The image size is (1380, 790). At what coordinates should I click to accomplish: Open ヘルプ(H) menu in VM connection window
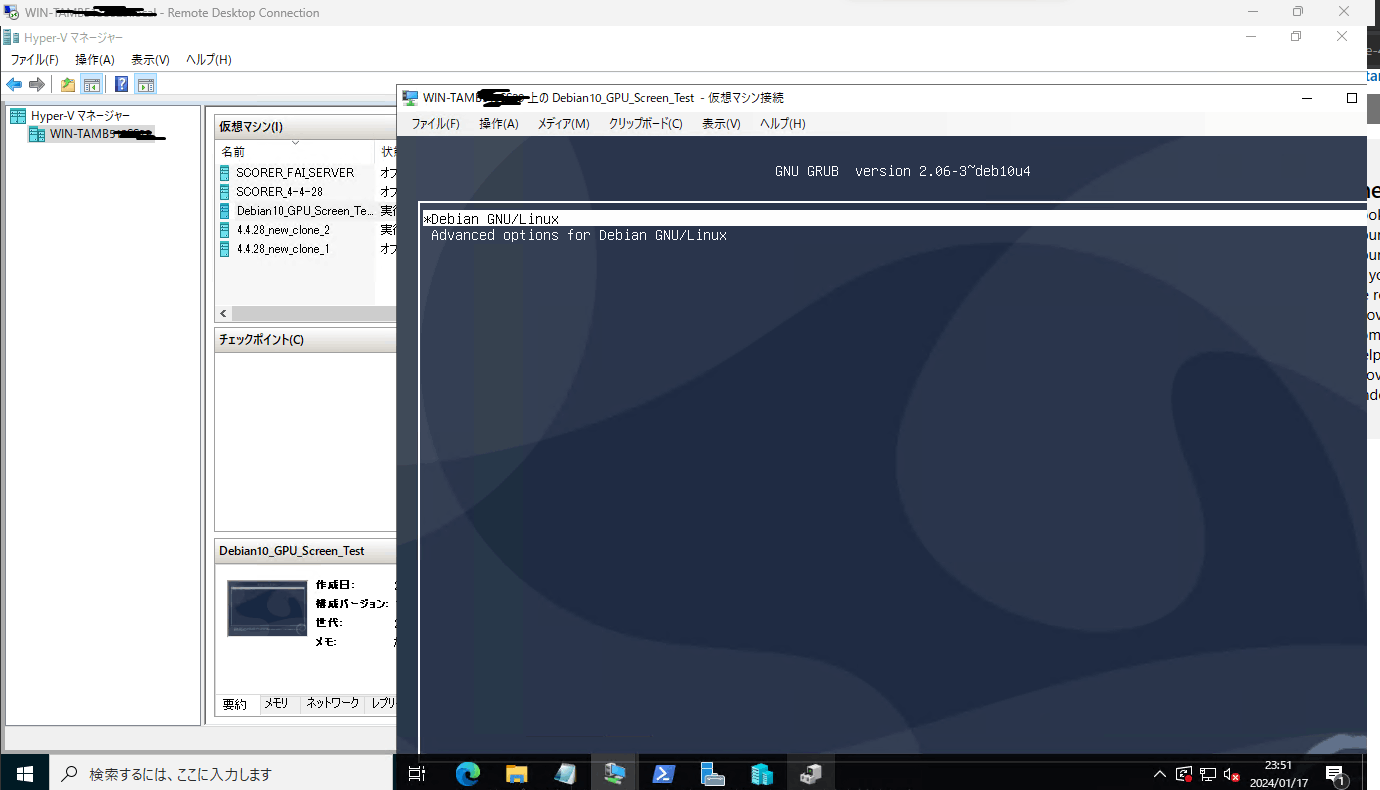[x=782, y=124]
